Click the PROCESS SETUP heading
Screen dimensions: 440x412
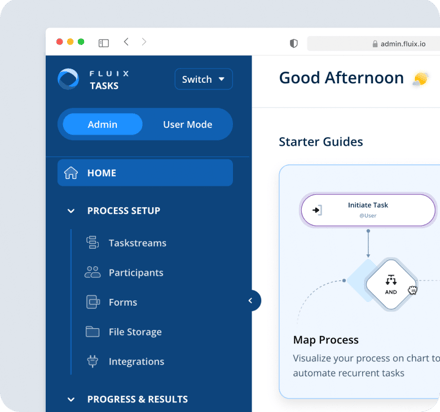coord(124,211)
